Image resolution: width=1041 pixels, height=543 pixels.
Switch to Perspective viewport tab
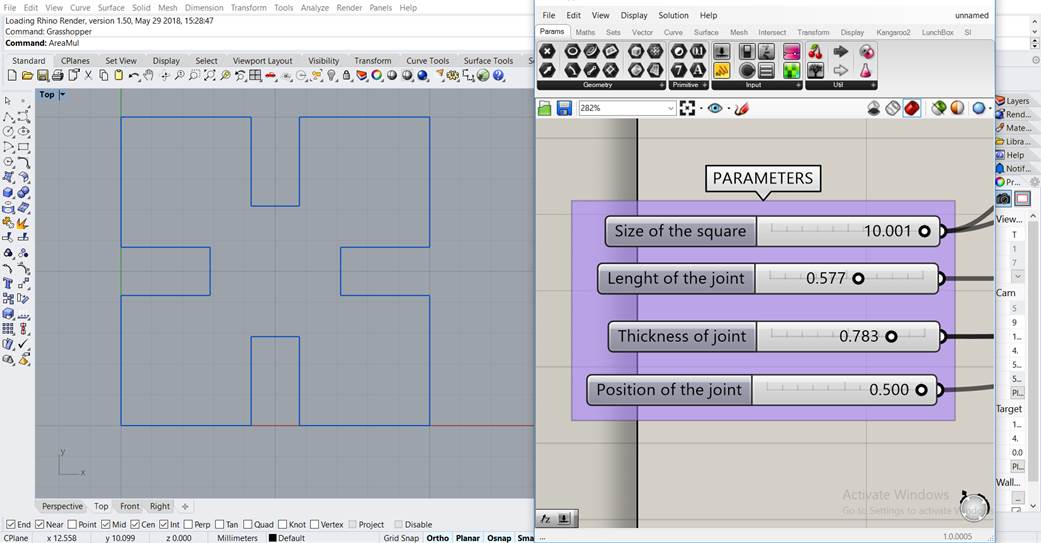(x=62, y=506)
